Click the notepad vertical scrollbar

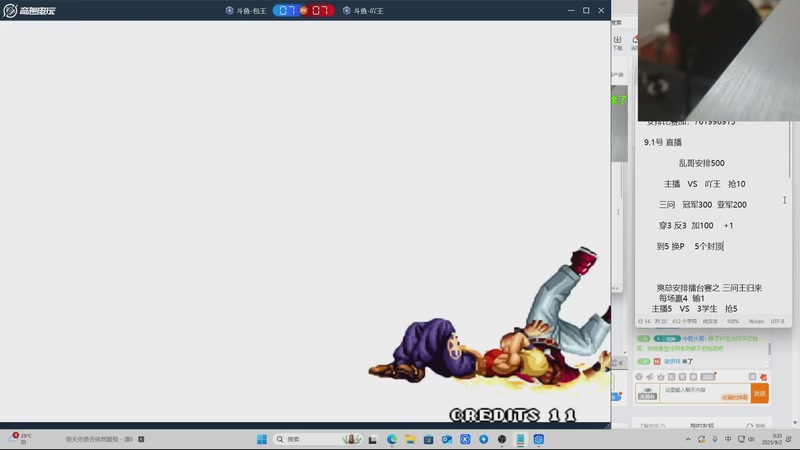coord(789,151)
